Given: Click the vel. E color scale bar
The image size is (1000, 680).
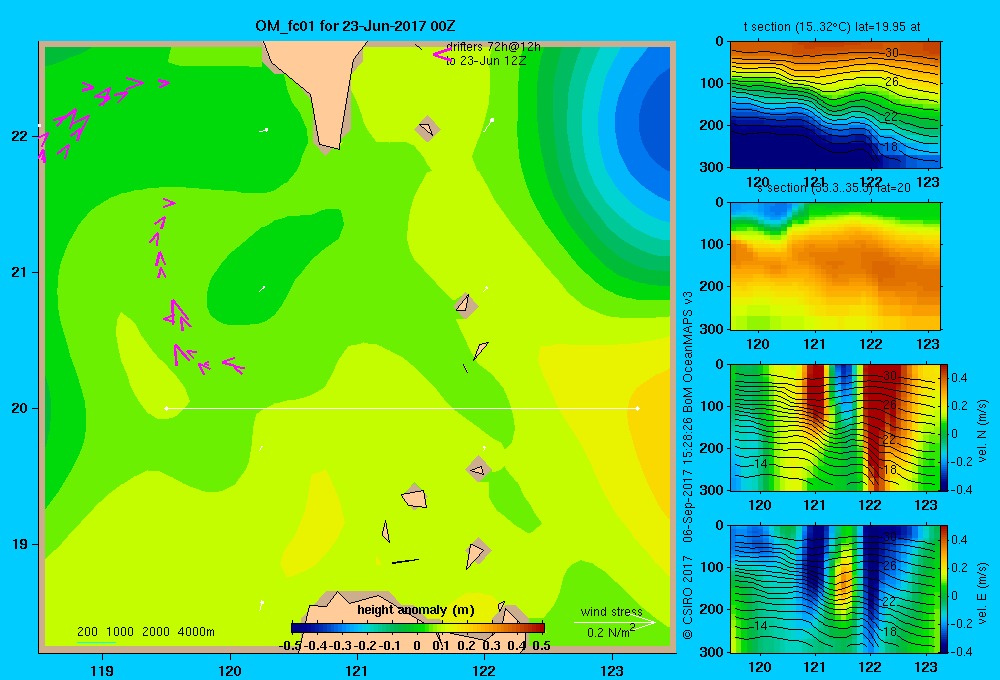Looking at the screenshot, I should click(x=945, y=589).
